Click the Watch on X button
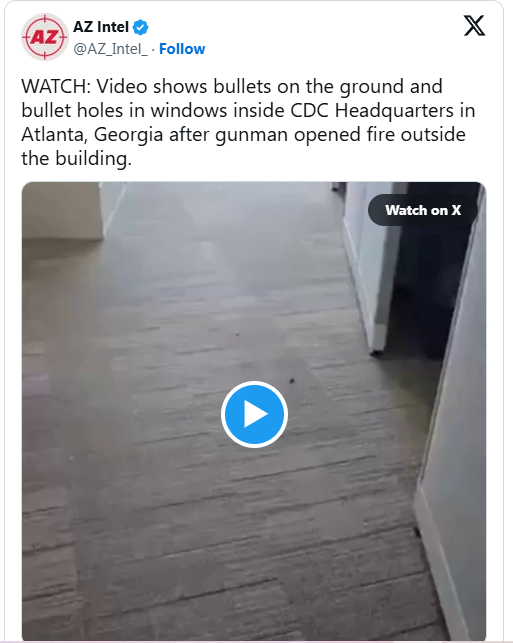513x643 pixels. [423, 210]
